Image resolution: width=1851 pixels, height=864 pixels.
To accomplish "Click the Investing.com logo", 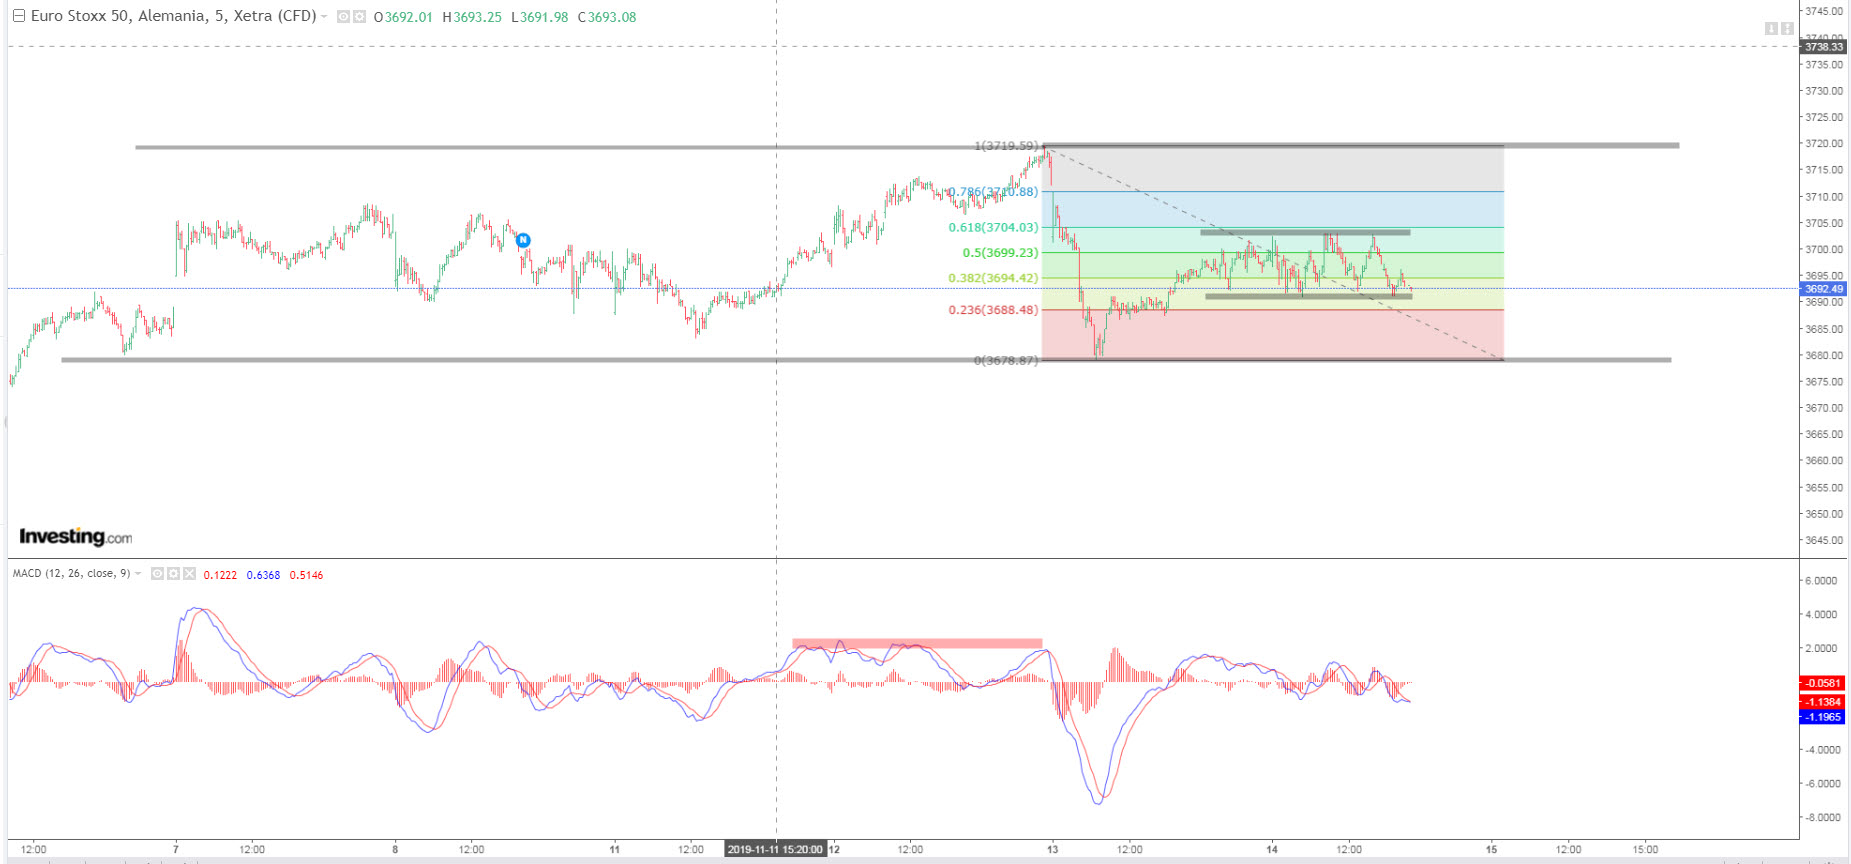I will coord(75,537).
